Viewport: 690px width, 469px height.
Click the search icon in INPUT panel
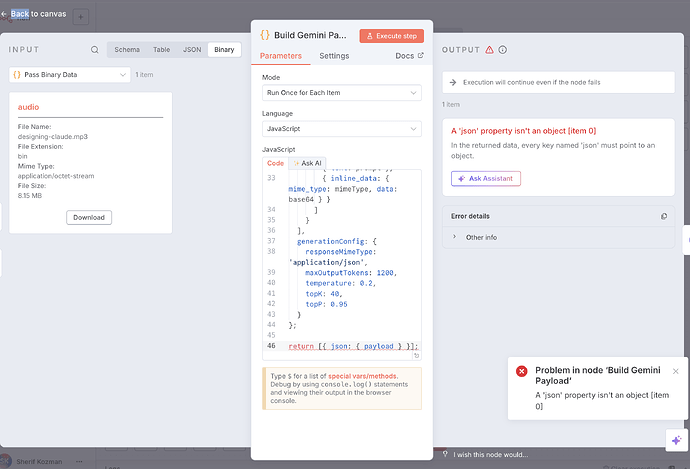tap(95, 49)
